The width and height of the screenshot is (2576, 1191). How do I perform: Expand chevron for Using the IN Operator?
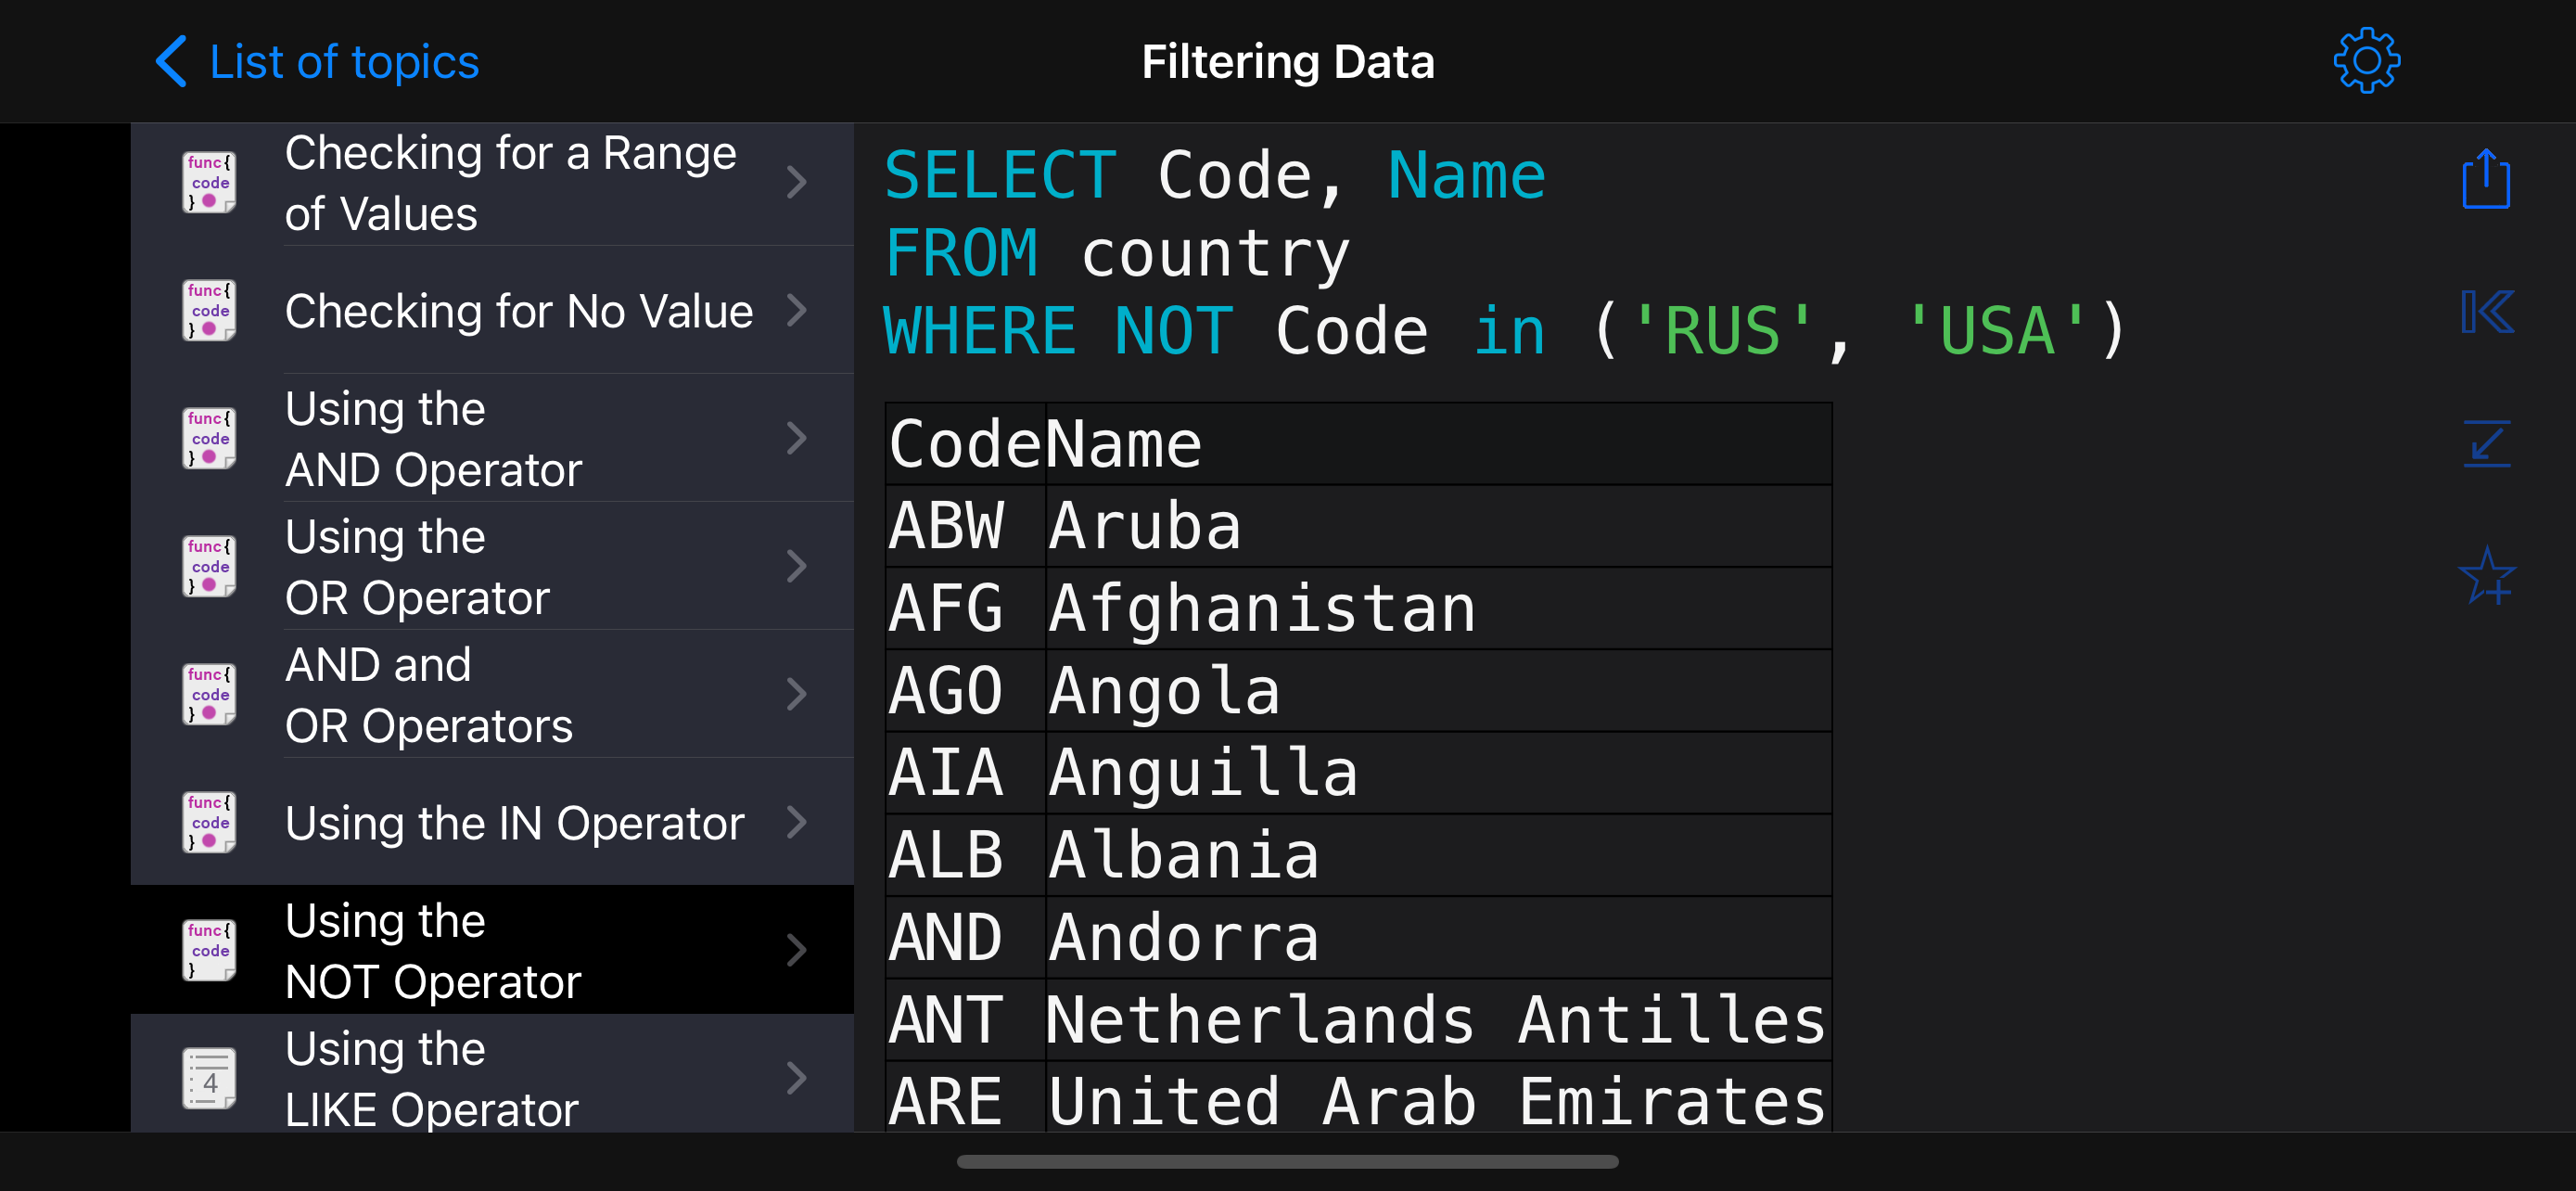click(x=797, y=823)
